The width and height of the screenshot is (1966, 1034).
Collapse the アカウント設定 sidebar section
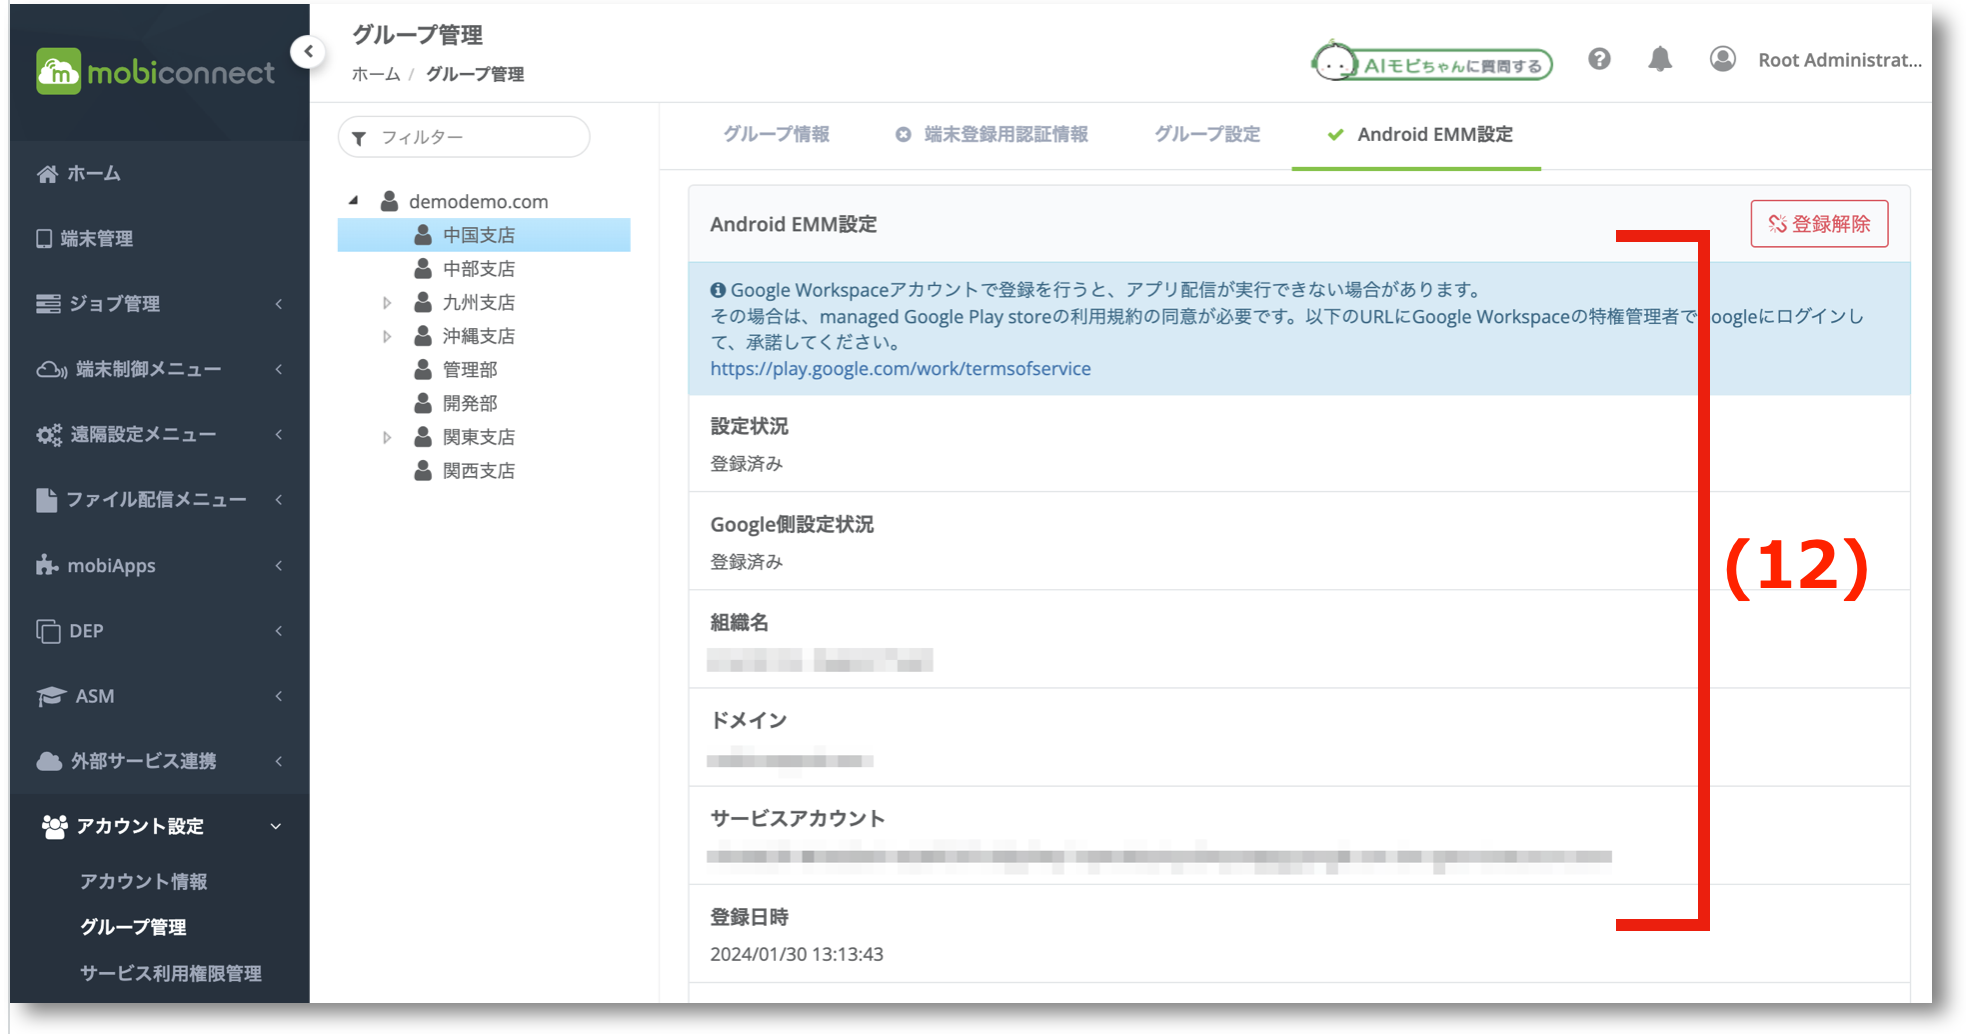click(277, 826)
